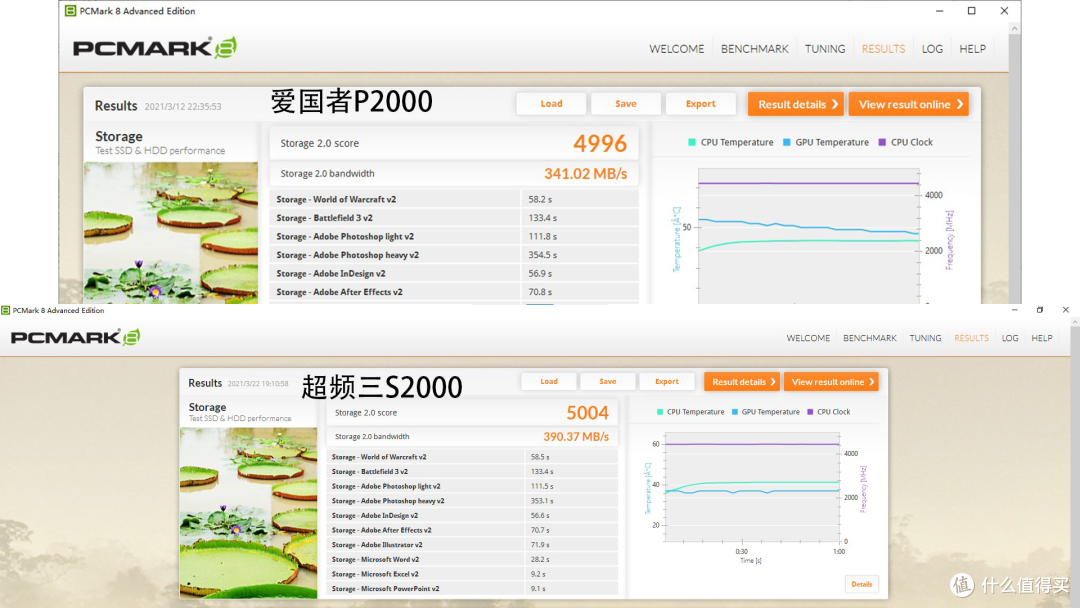Click CPU Clock legend swatch in bottom chart

(810, 412)
